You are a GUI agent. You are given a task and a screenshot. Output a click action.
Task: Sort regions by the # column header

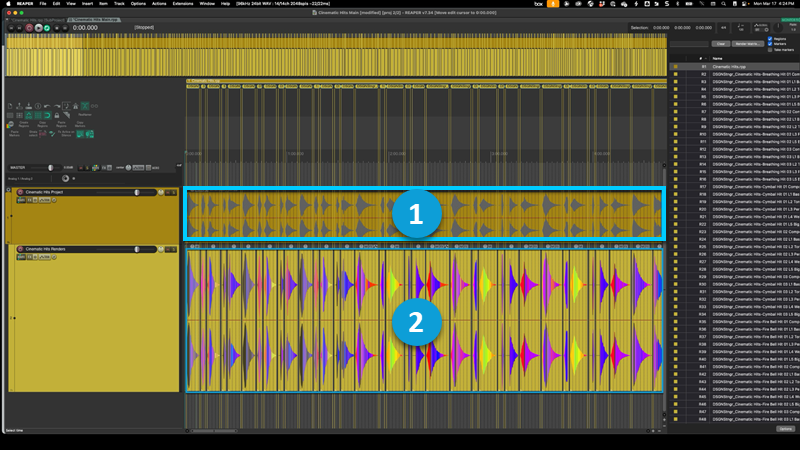[703, 59]
